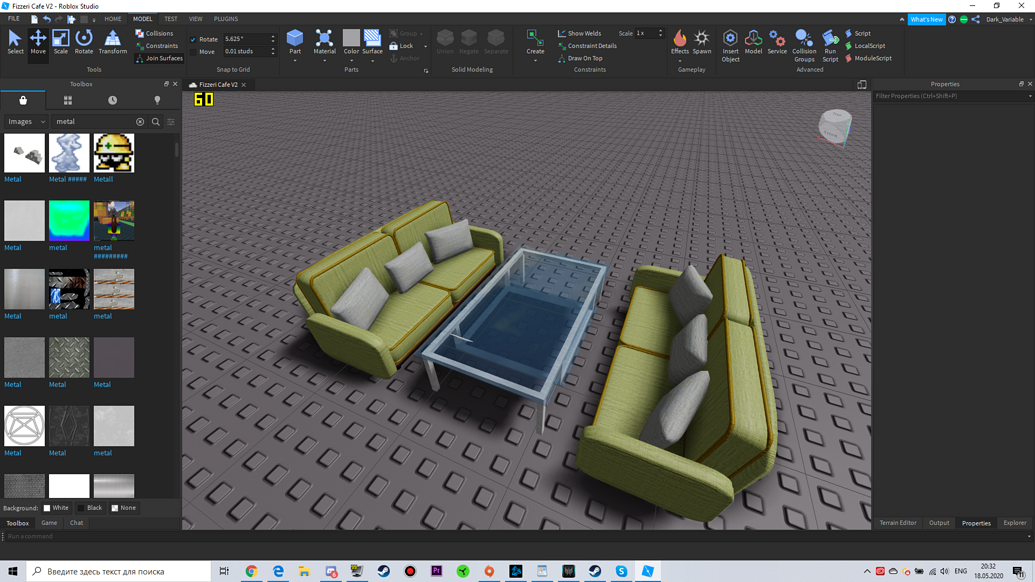1035x582 pixels.
Task: Activate the Scale tool
Action: click(x=62, y=40)
